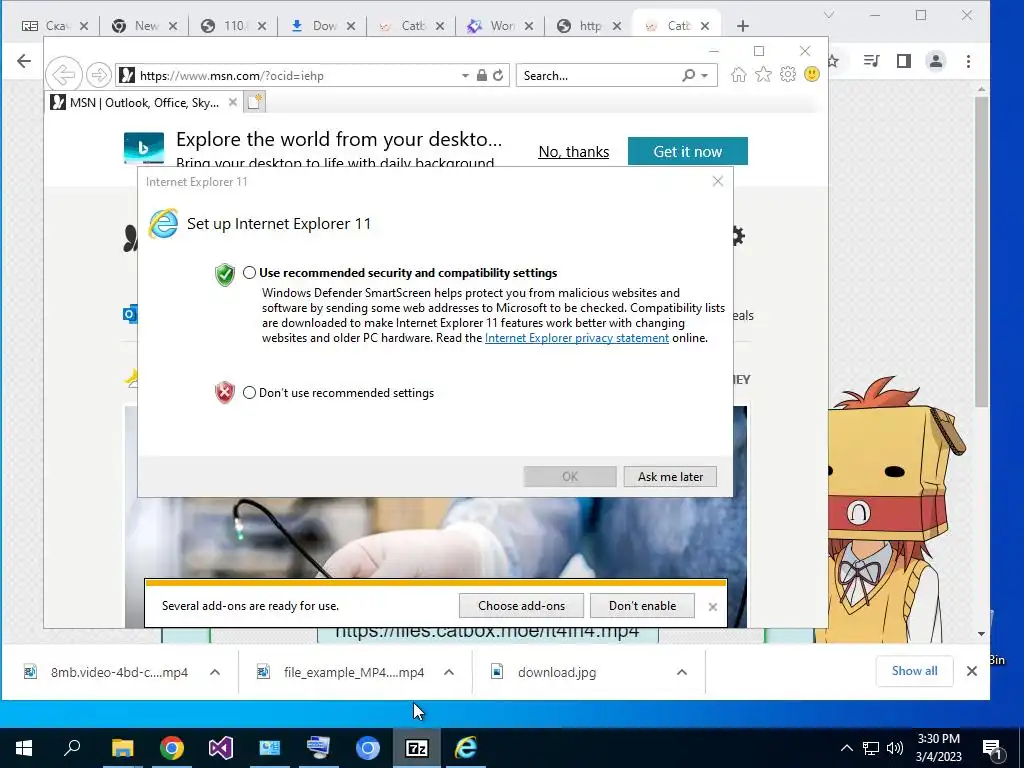This screenshot has width=1024, height=768.
Task: Expand the IE search provider dropdown arrow
Action: (x=705, y=76)
